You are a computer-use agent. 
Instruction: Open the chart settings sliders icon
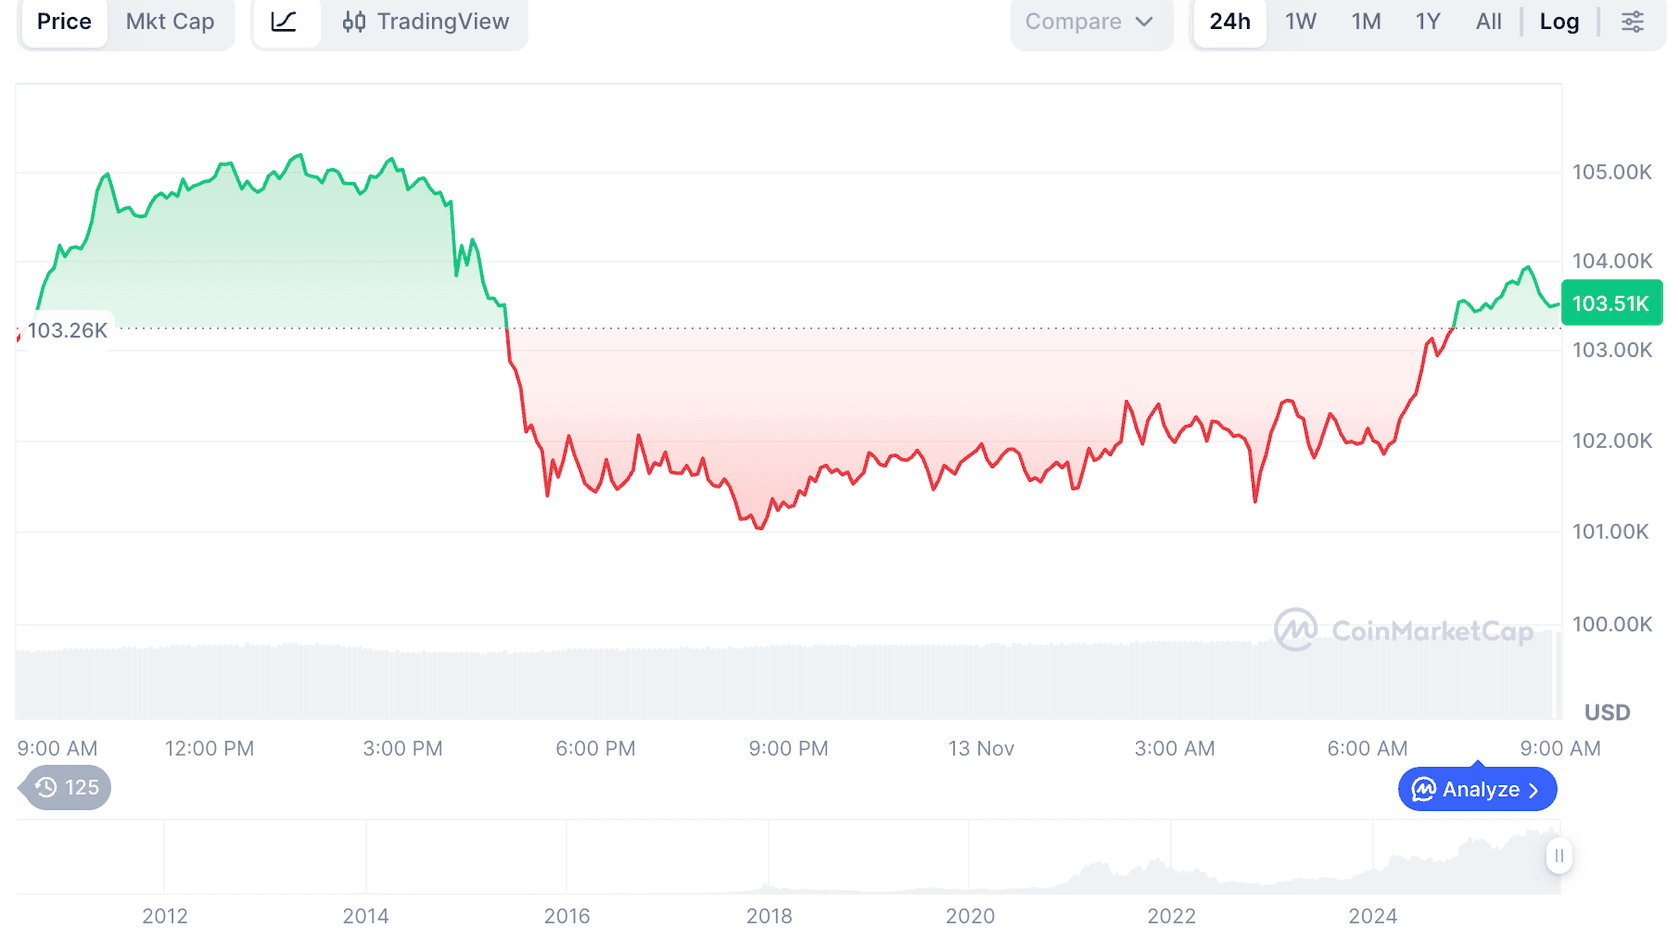pos(1633,21)
